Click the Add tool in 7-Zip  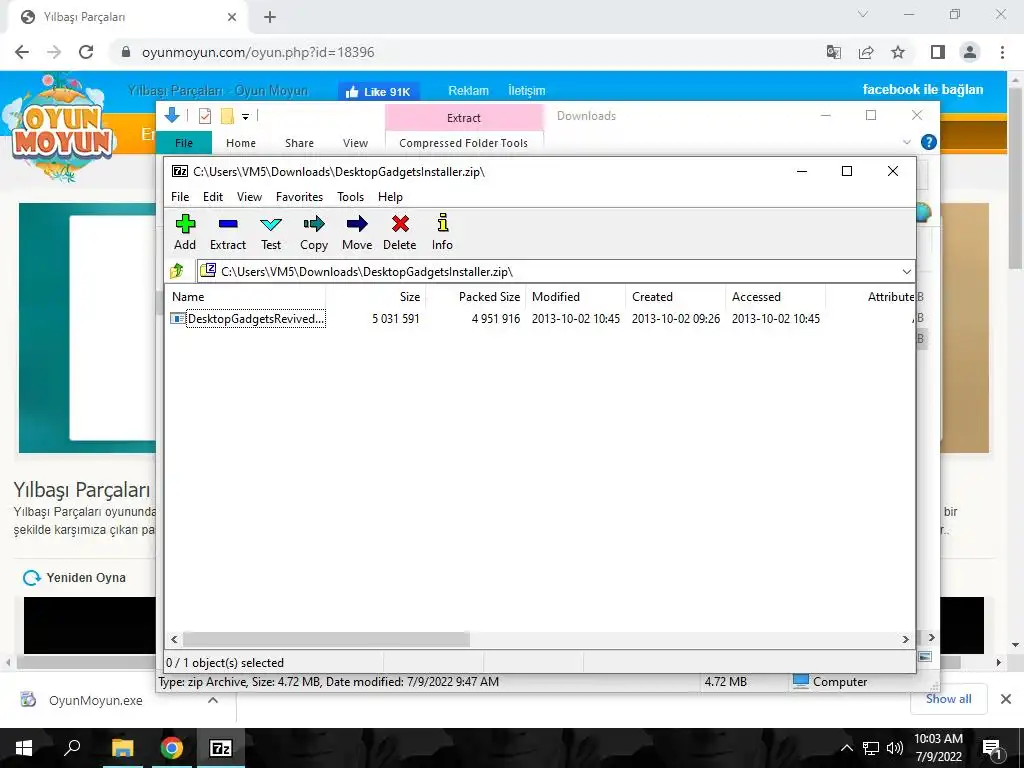185,232
